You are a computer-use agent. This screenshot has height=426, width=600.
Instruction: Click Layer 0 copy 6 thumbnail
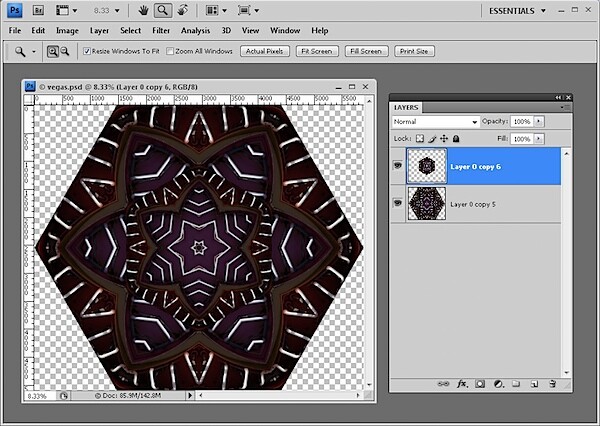pos(427,166)
